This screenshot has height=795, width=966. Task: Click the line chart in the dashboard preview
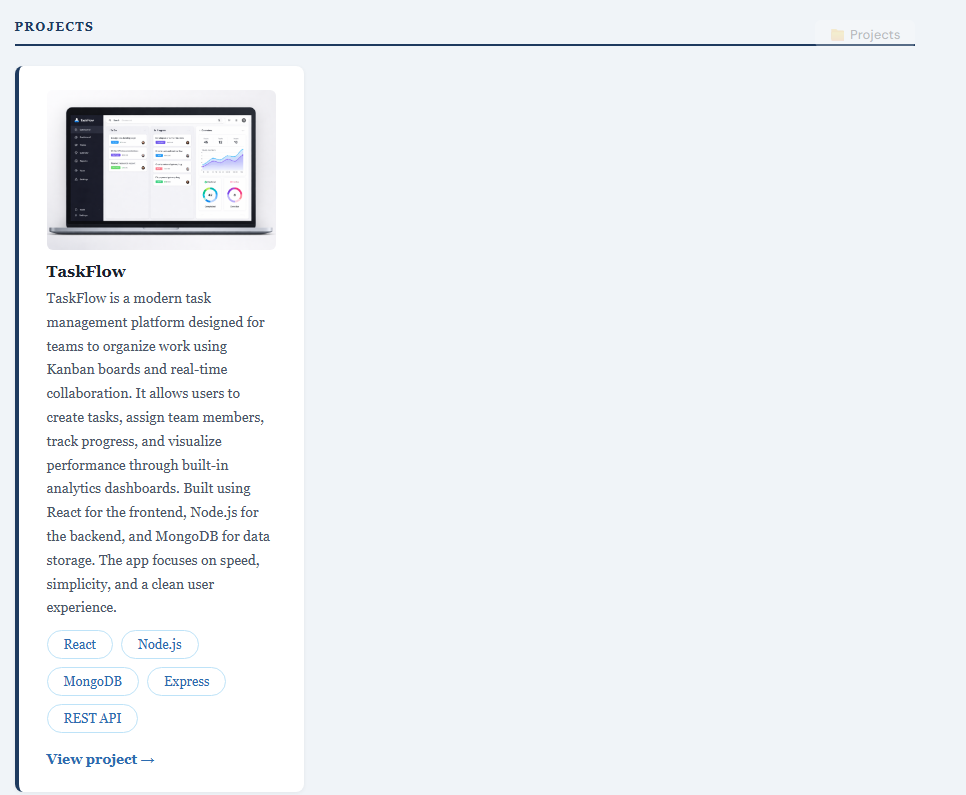click(x=223, y=158)
